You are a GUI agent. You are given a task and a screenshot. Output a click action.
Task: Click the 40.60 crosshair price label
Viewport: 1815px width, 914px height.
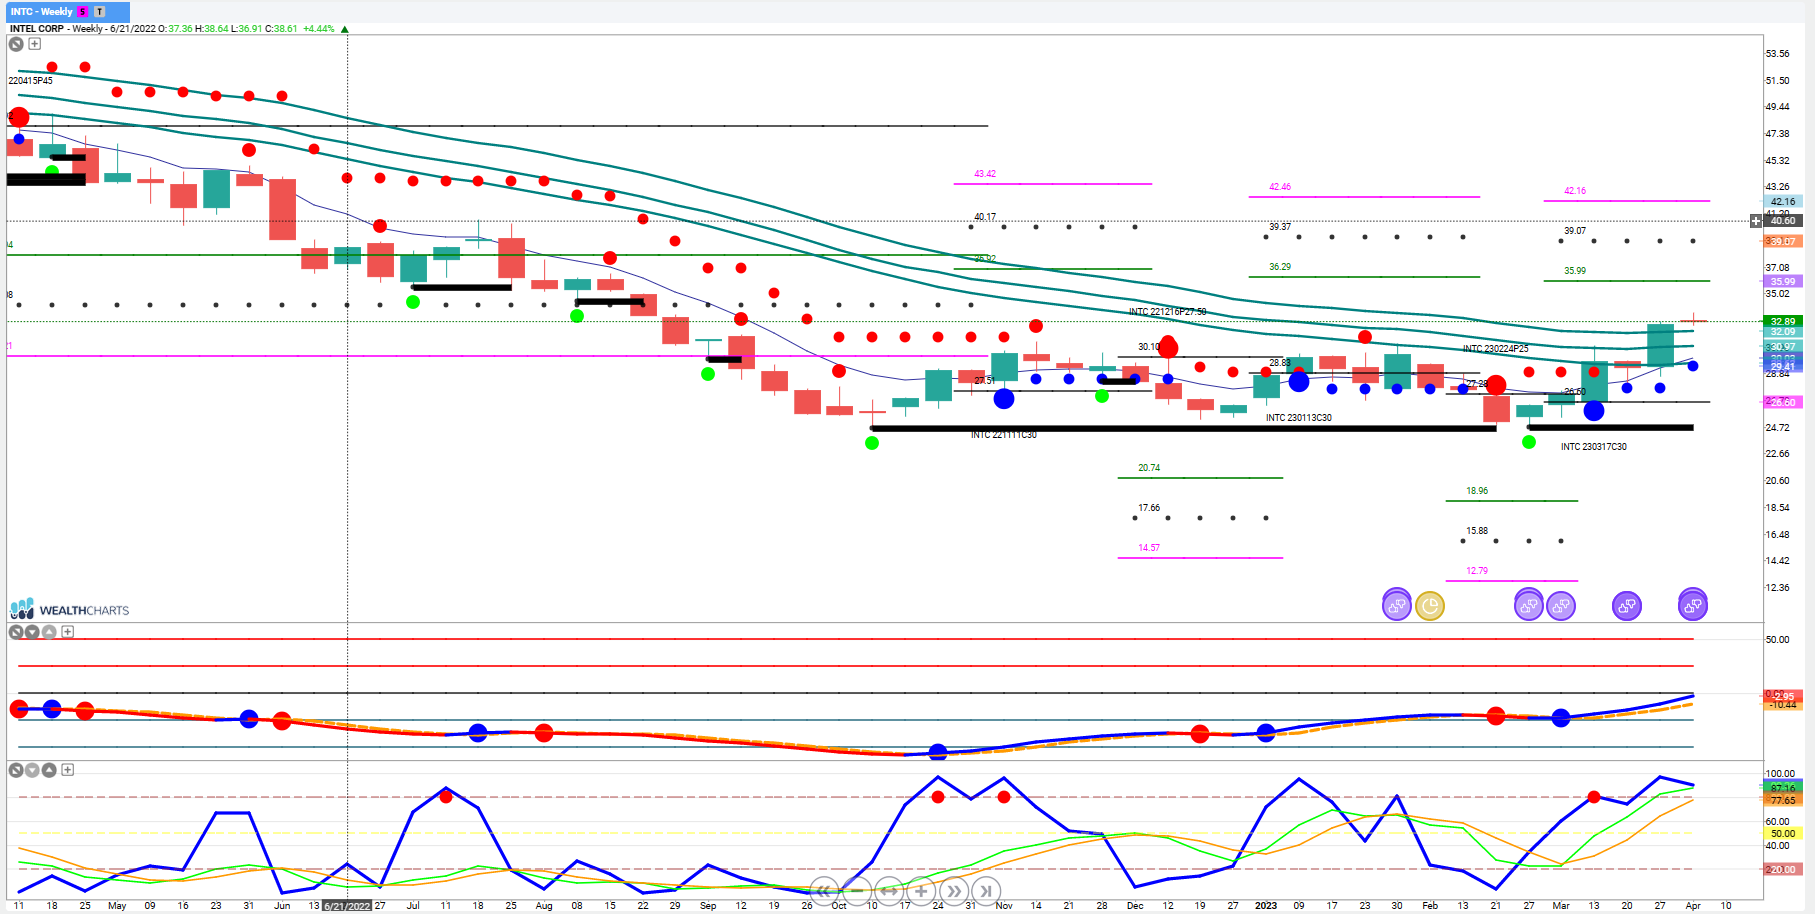pos(1783,221)
